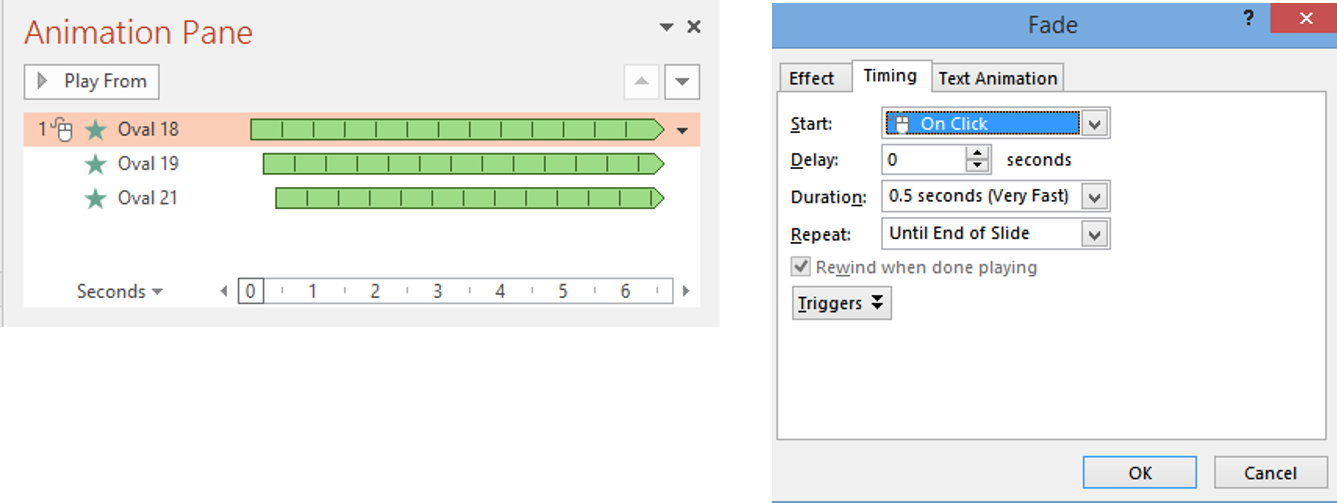Open the Start dropdown showing On Click
Screen dimensions: 1337x503
point(1095,124)
